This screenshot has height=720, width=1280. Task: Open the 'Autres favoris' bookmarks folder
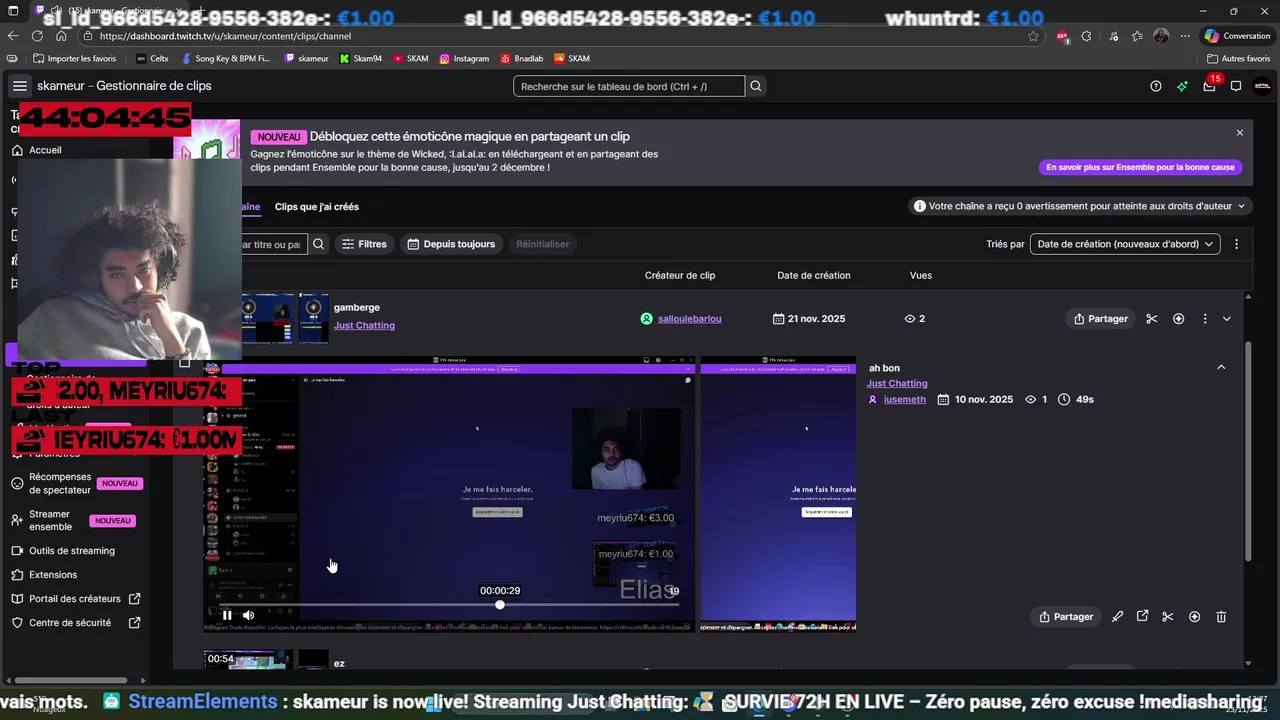(1238, 59)
